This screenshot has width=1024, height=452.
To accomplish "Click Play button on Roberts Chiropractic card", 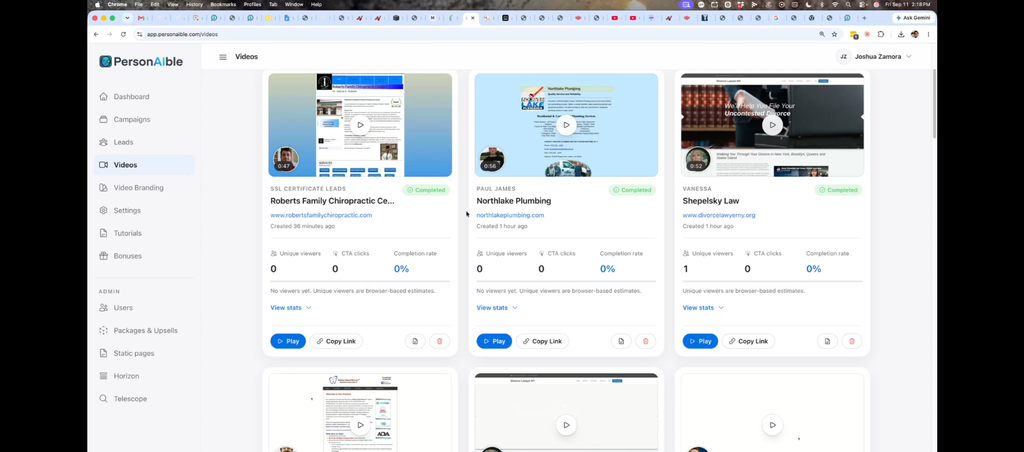I will coord(288,341).
